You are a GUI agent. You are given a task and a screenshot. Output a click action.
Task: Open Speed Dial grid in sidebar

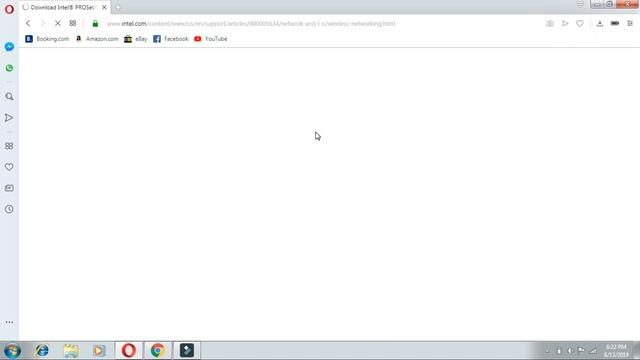pos(9,146)
